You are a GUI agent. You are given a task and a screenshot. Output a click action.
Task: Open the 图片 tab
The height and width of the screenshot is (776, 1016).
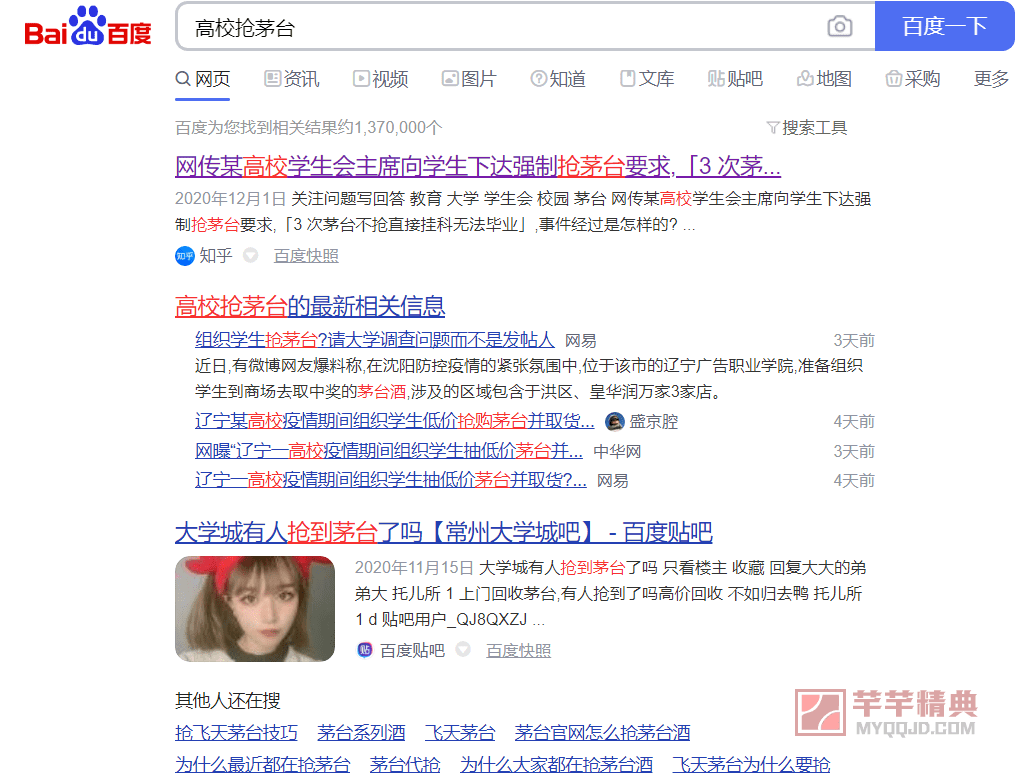coord(469,79)
